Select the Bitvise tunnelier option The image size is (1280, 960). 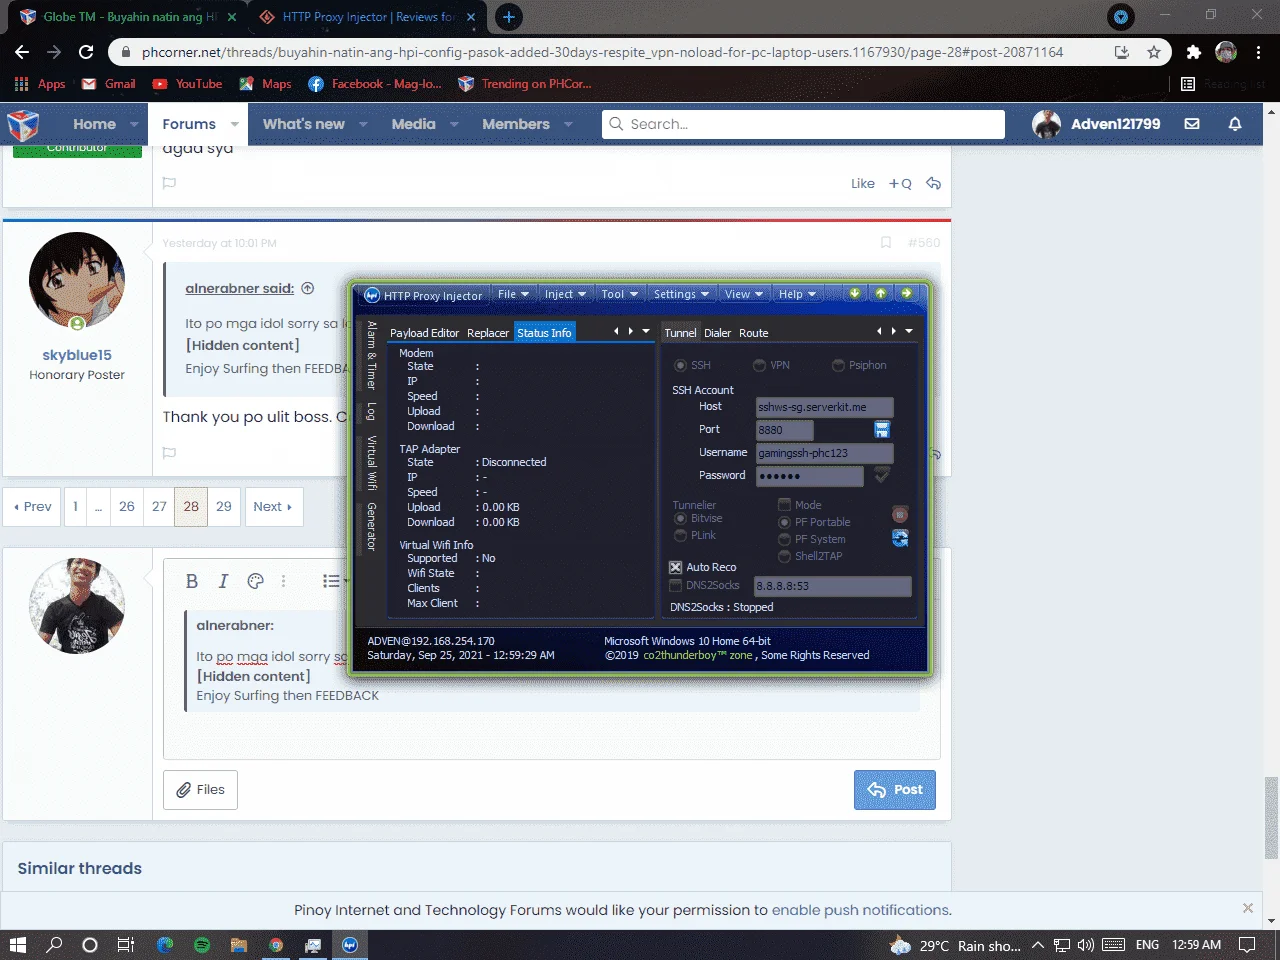click(x=680, y=518)
